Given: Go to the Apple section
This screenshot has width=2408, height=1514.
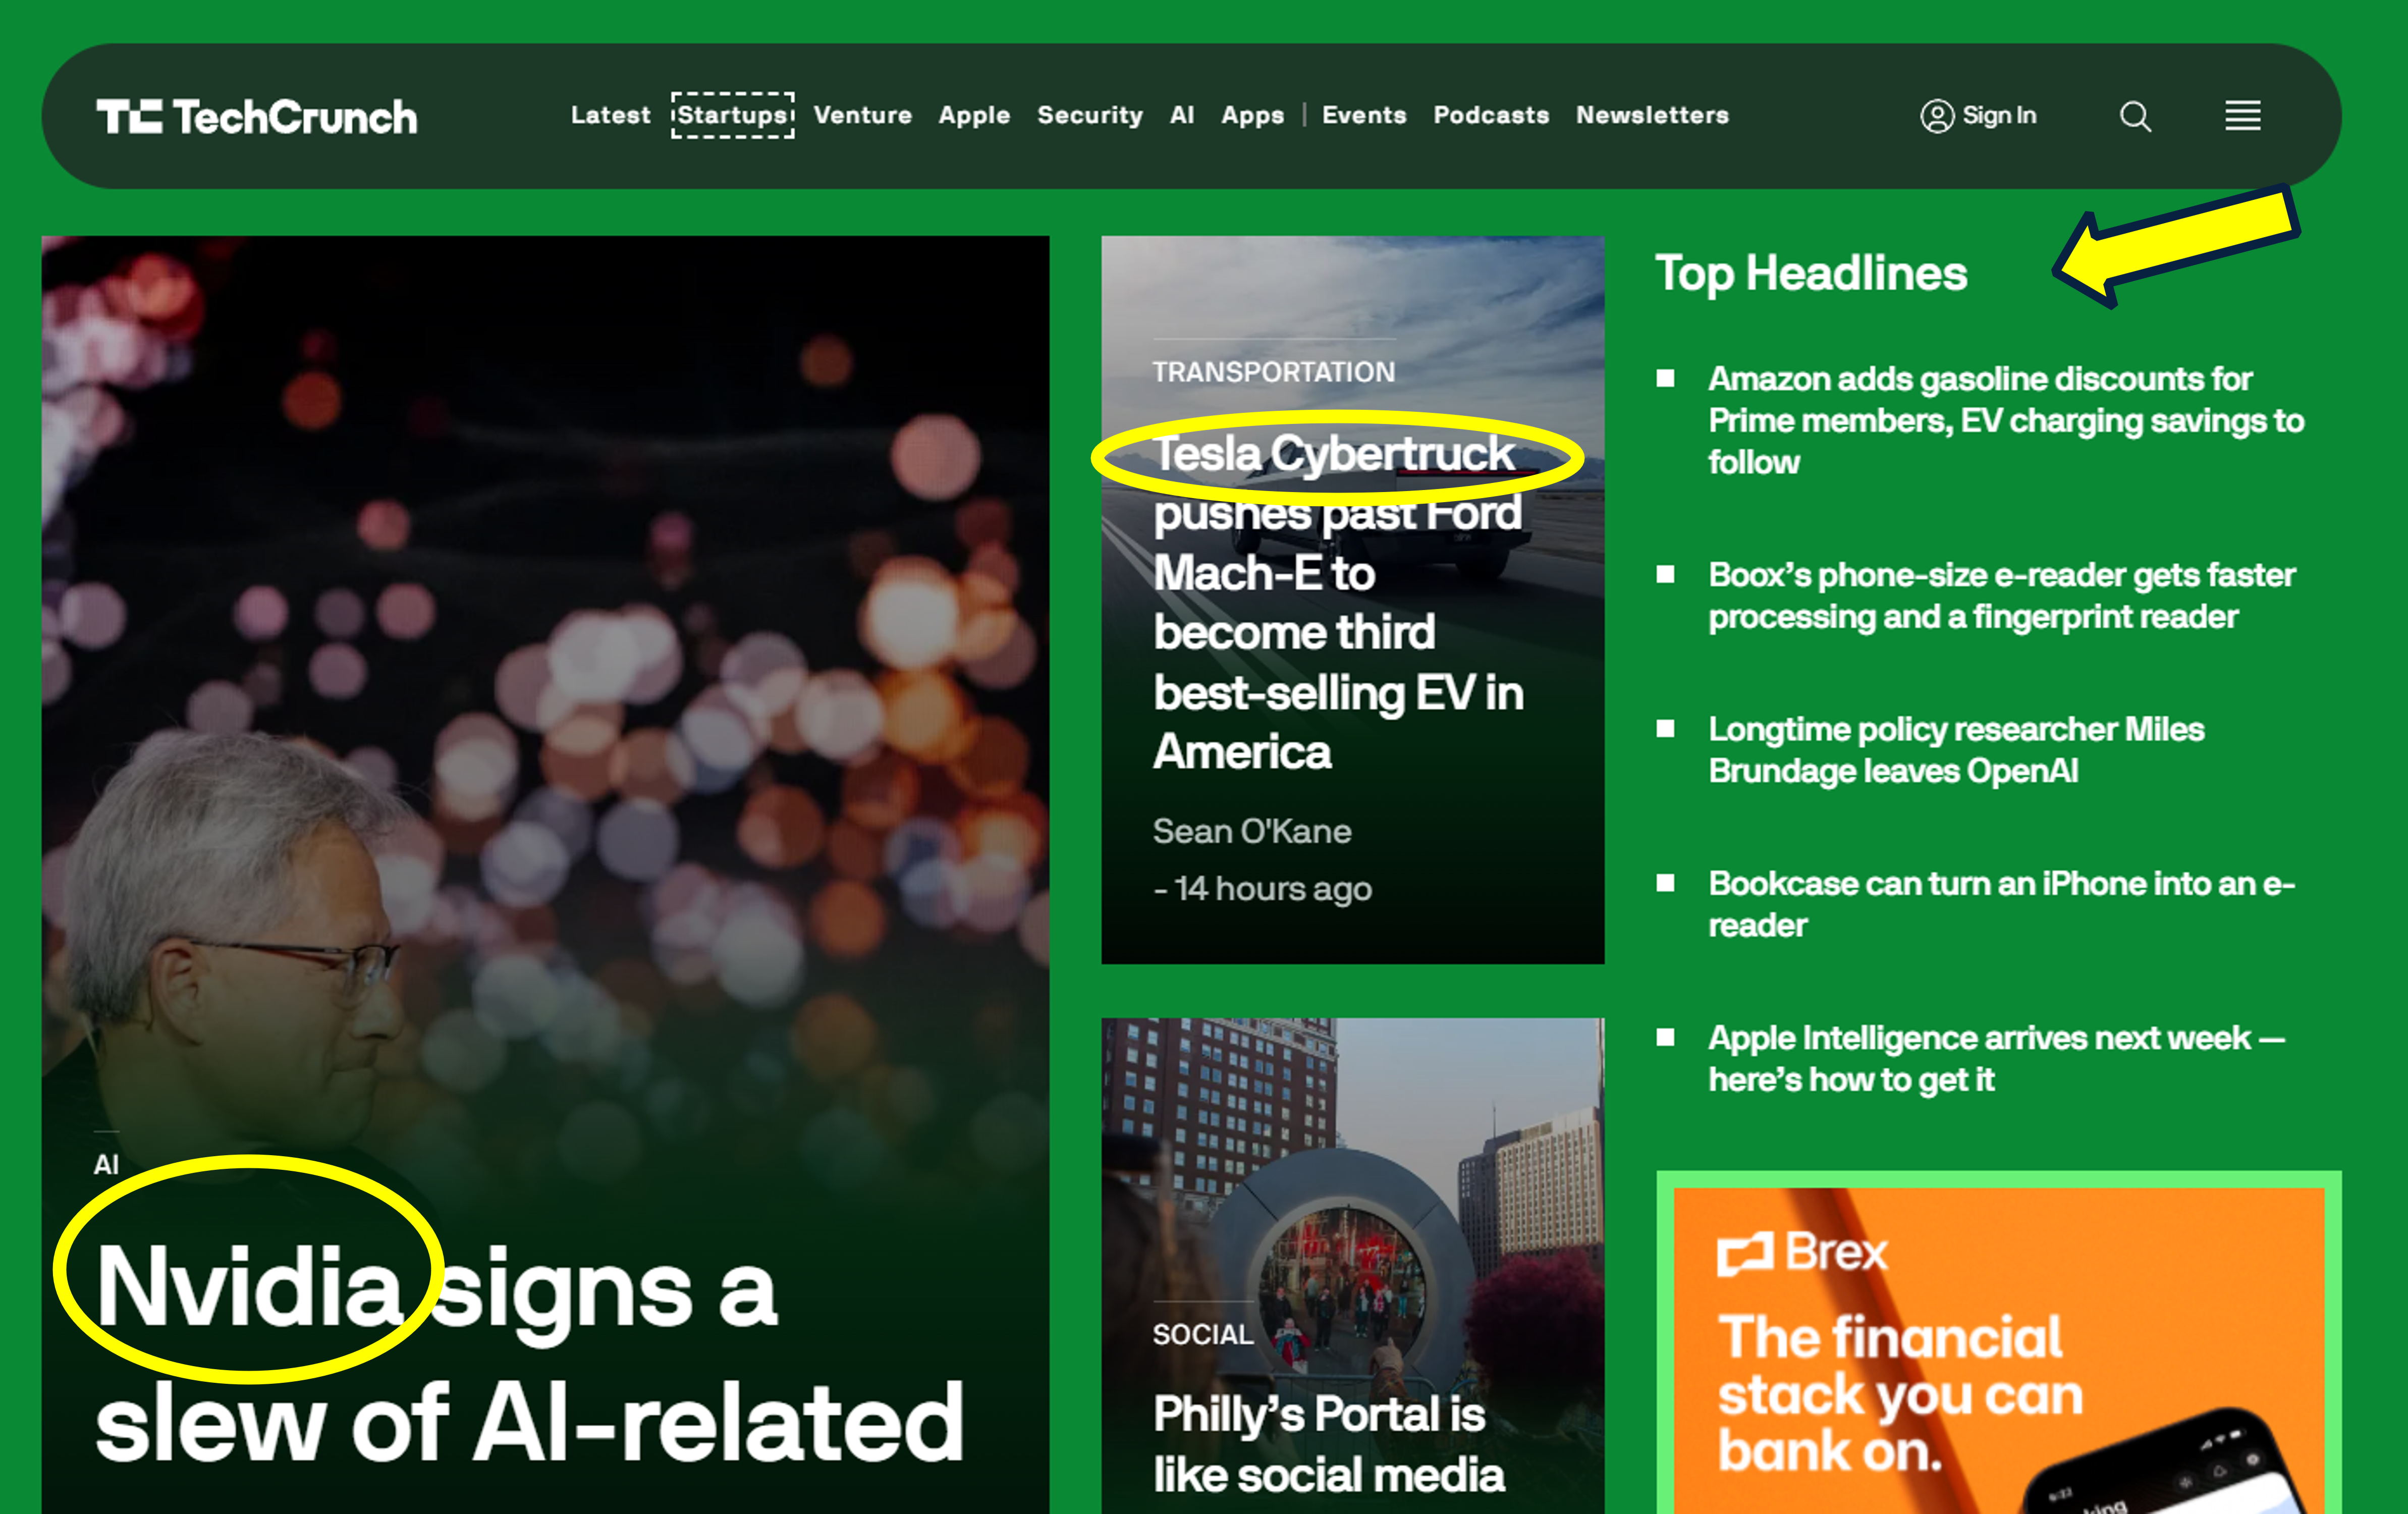Looking at the screenshot, I should click(x=974, y=116).
